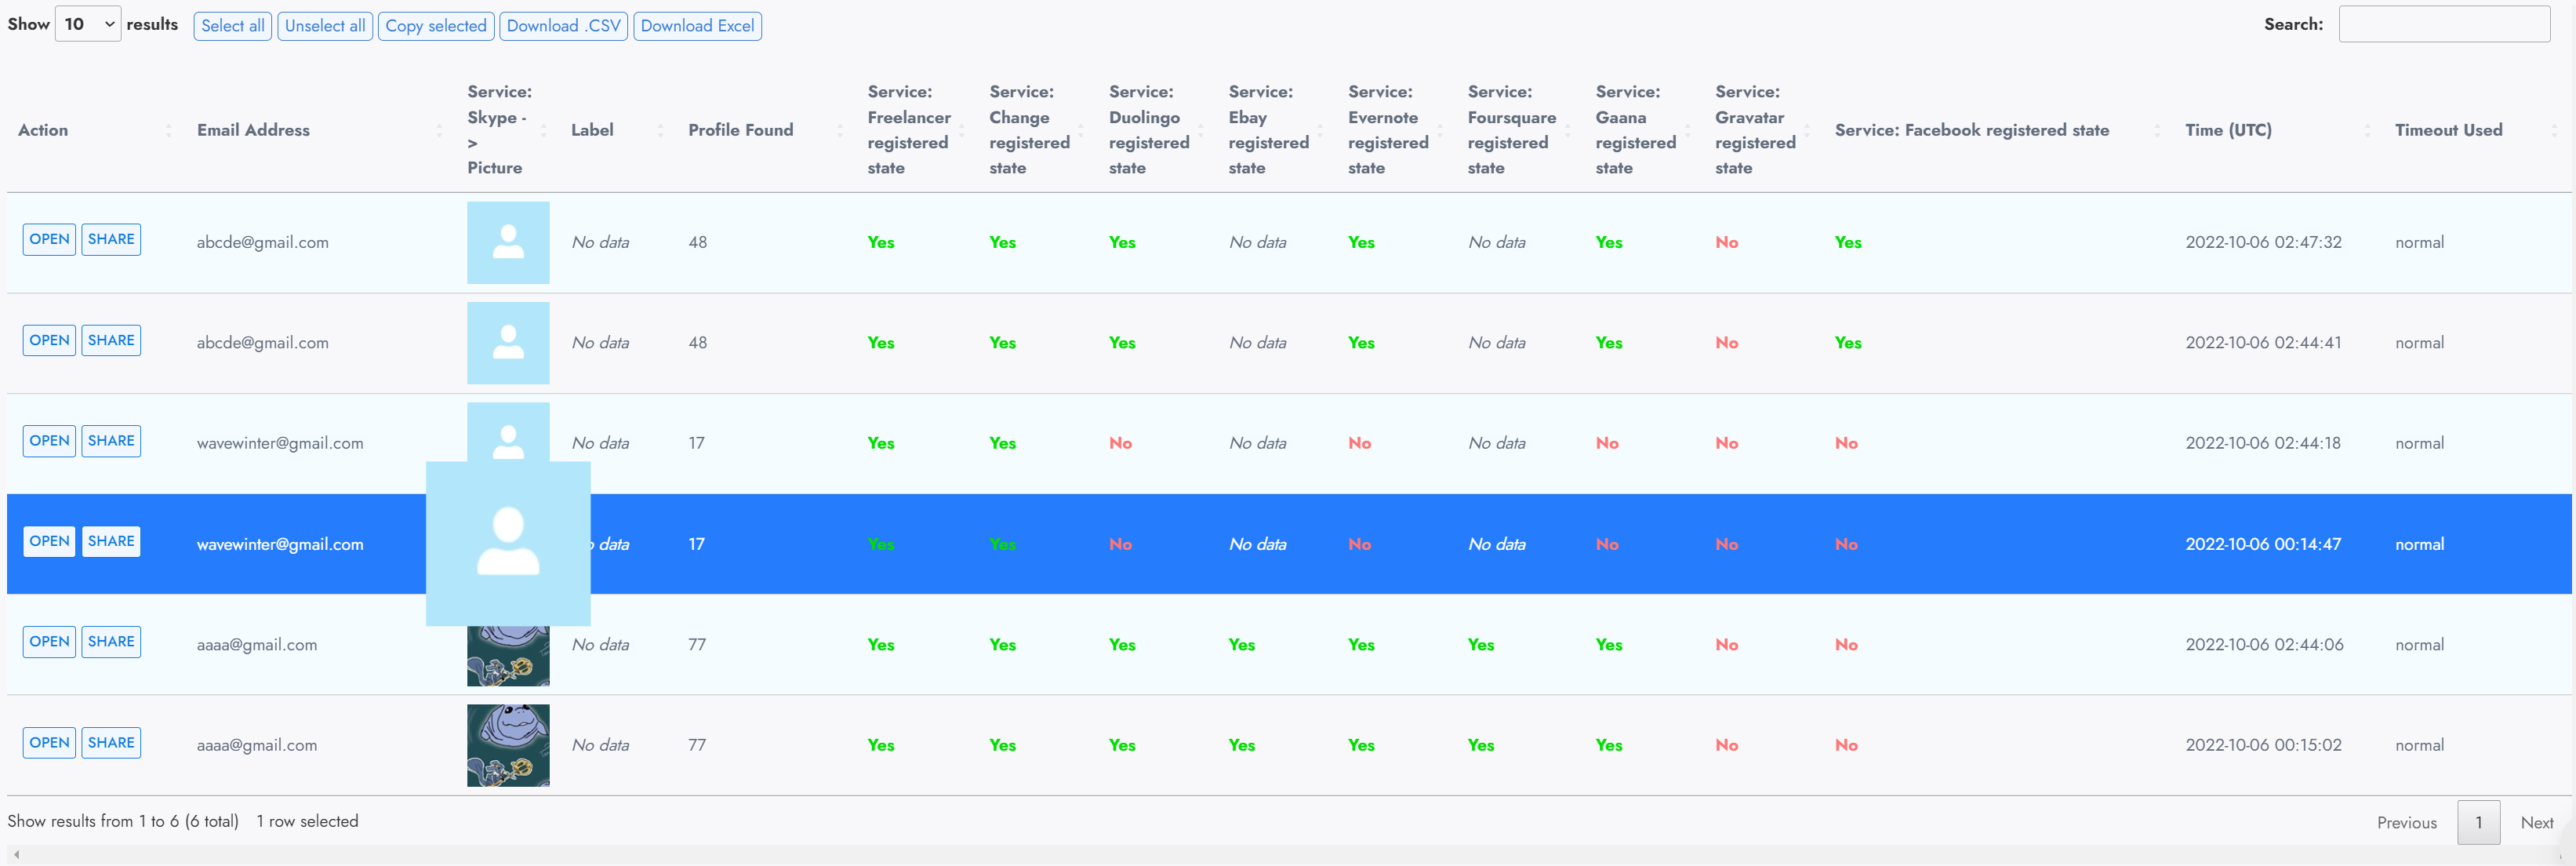Viewport: 2576px width, 866px height.
Task: Click the manatee picture in last row
Action: point(508,745)
